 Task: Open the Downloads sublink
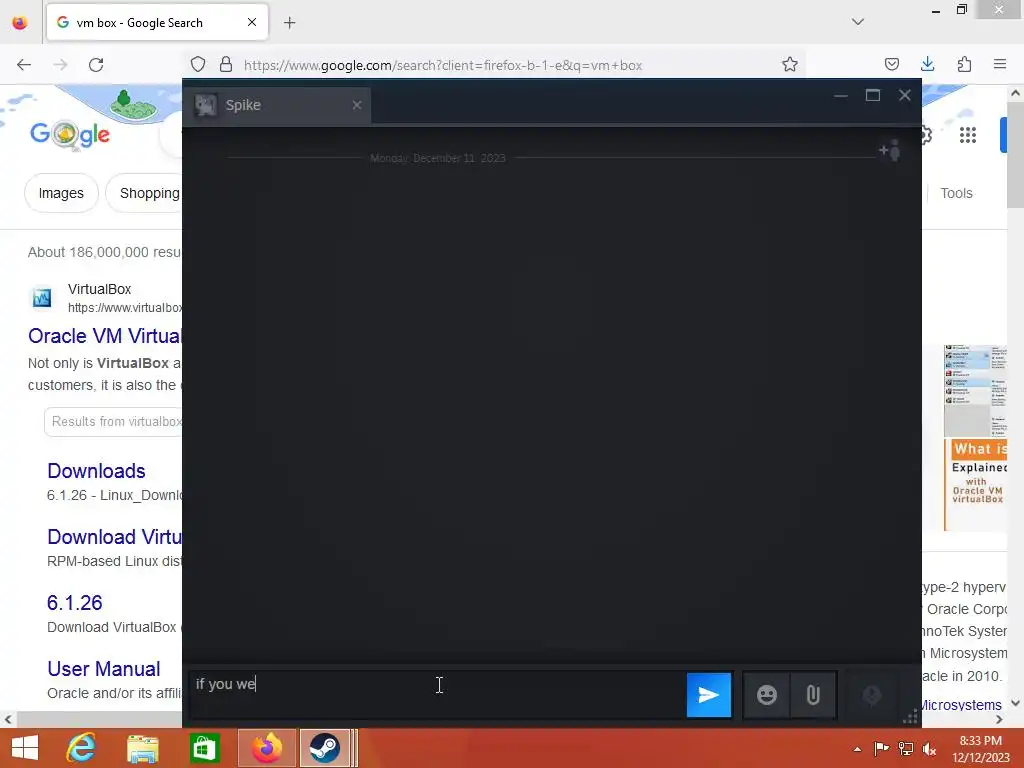coord(96,471)
